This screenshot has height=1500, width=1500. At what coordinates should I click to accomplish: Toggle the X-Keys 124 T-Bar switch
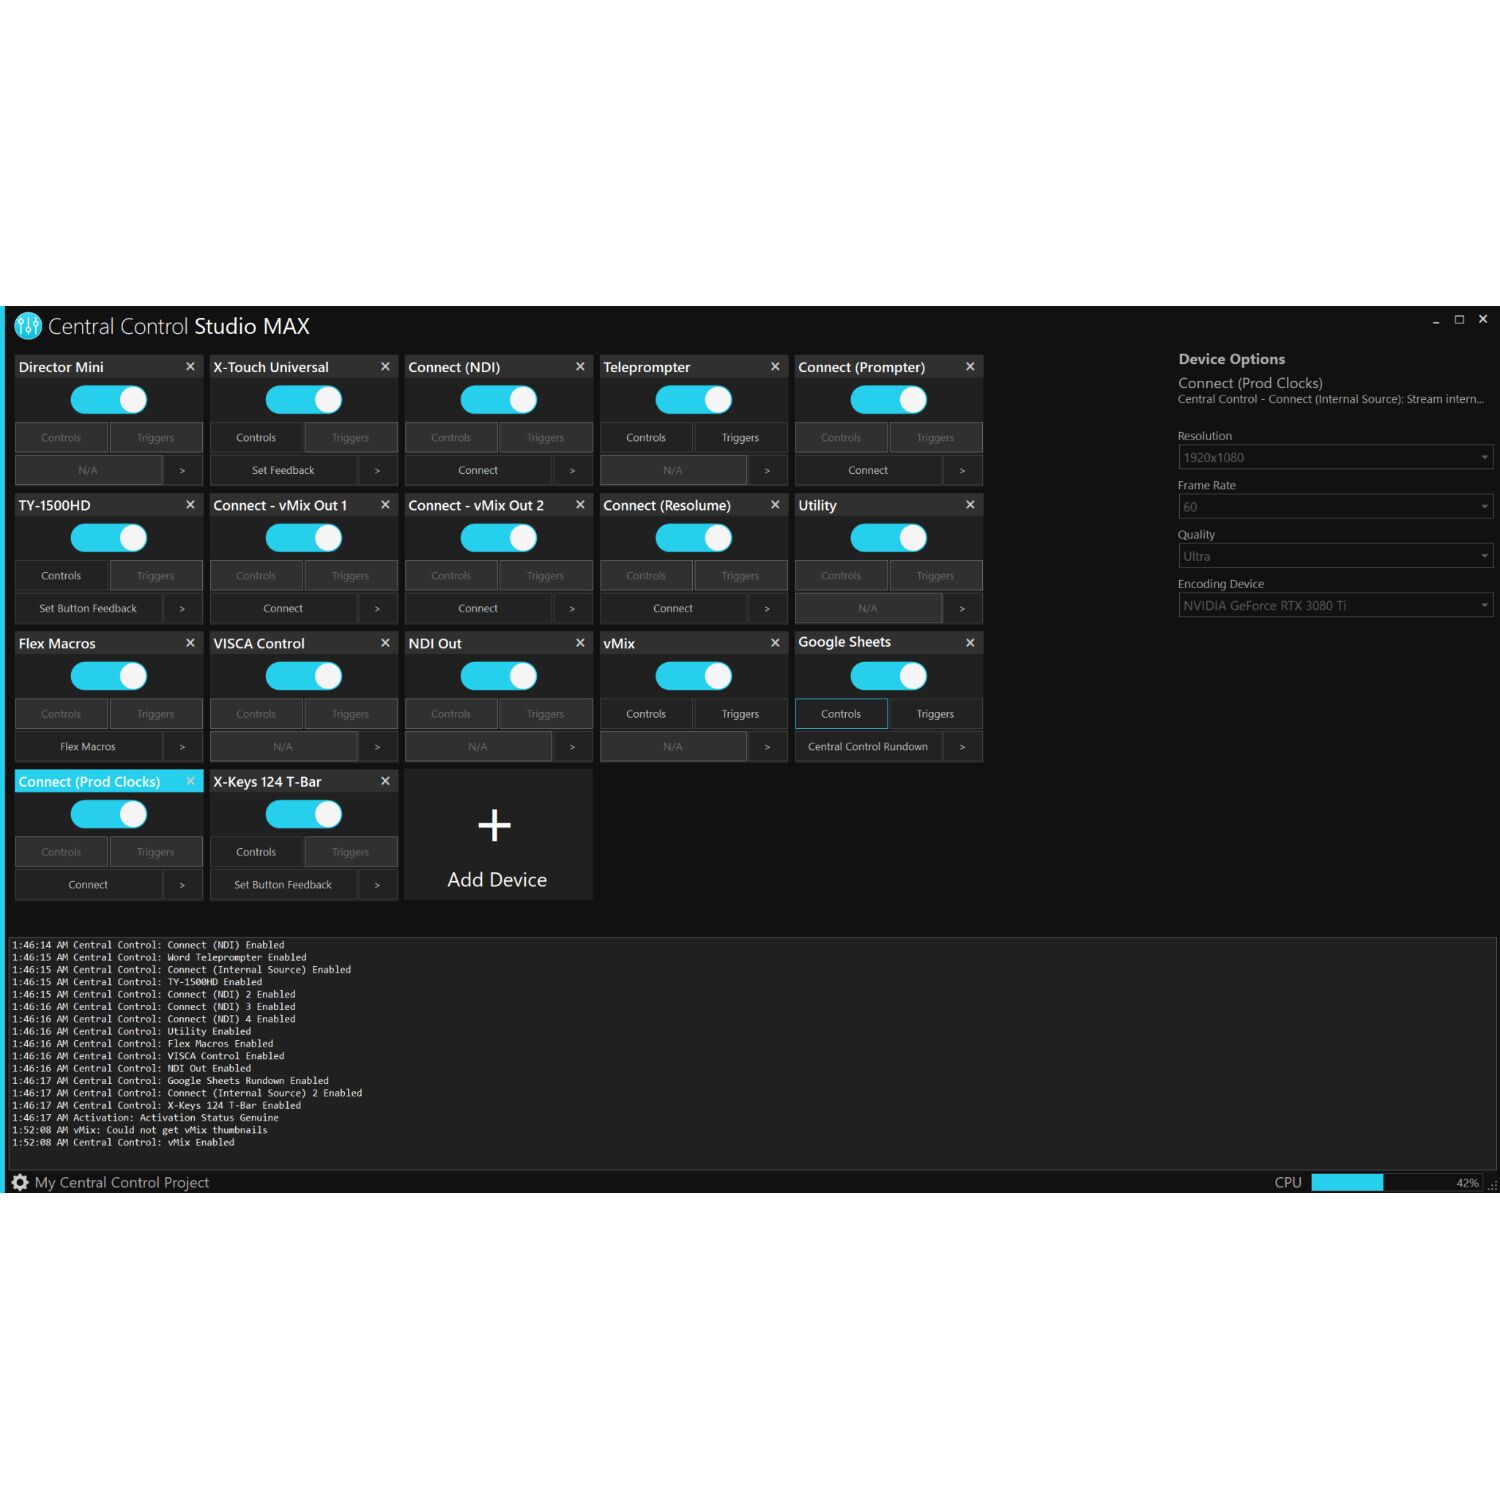(x=304, y=814)
